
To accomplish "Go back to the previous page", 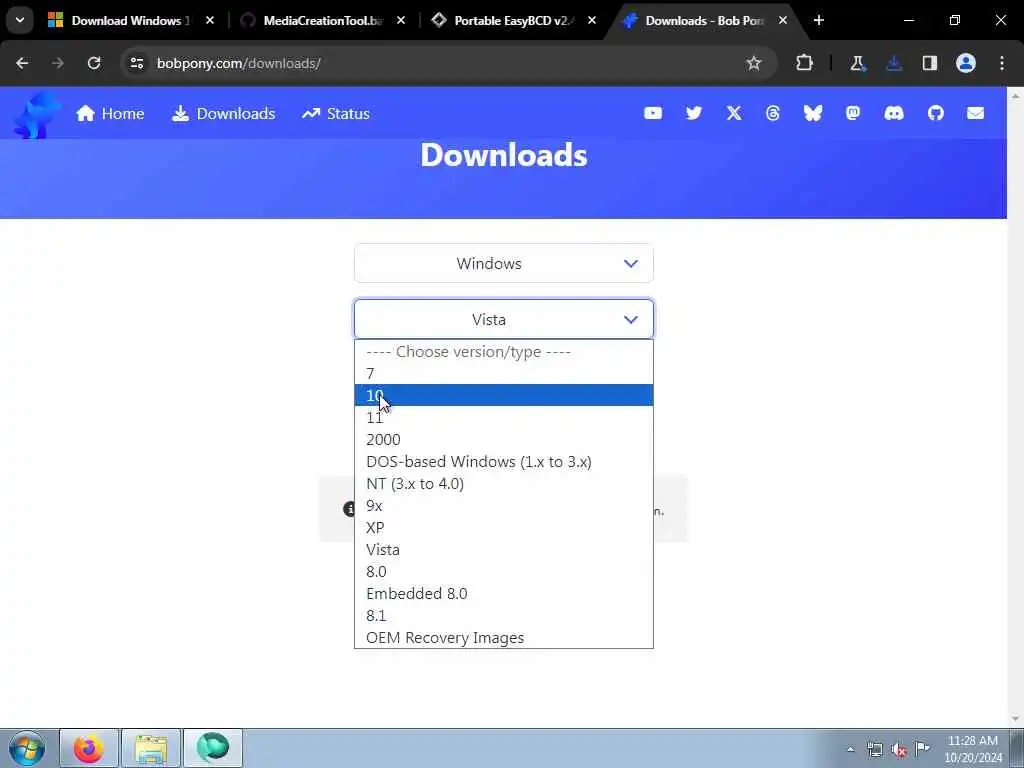I will click(x=22, y=63).
